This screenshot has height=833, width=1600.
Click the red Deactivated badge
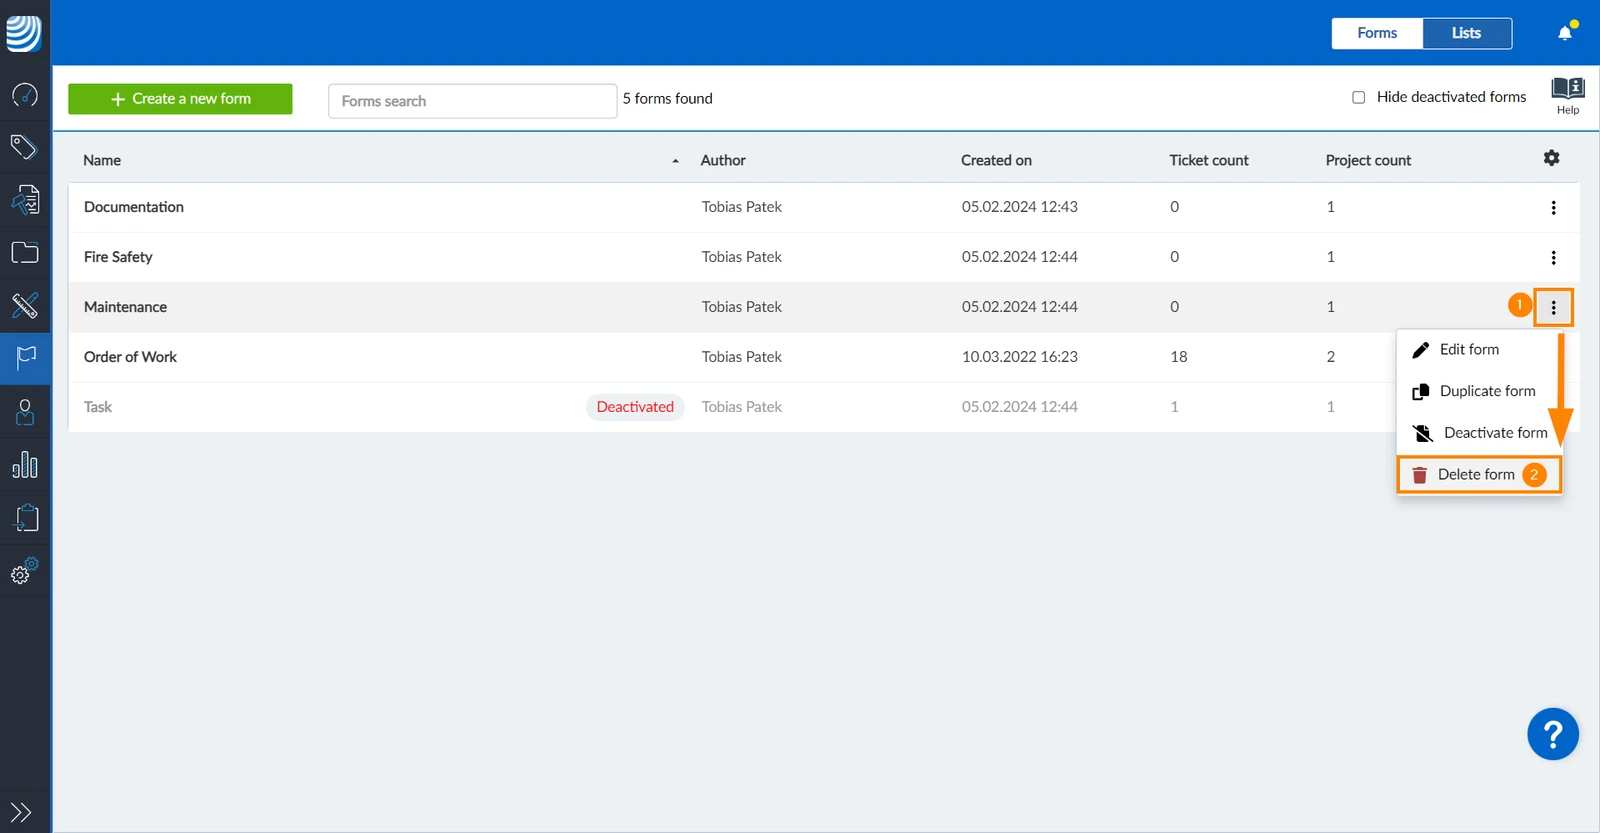[x=635, y=407]
